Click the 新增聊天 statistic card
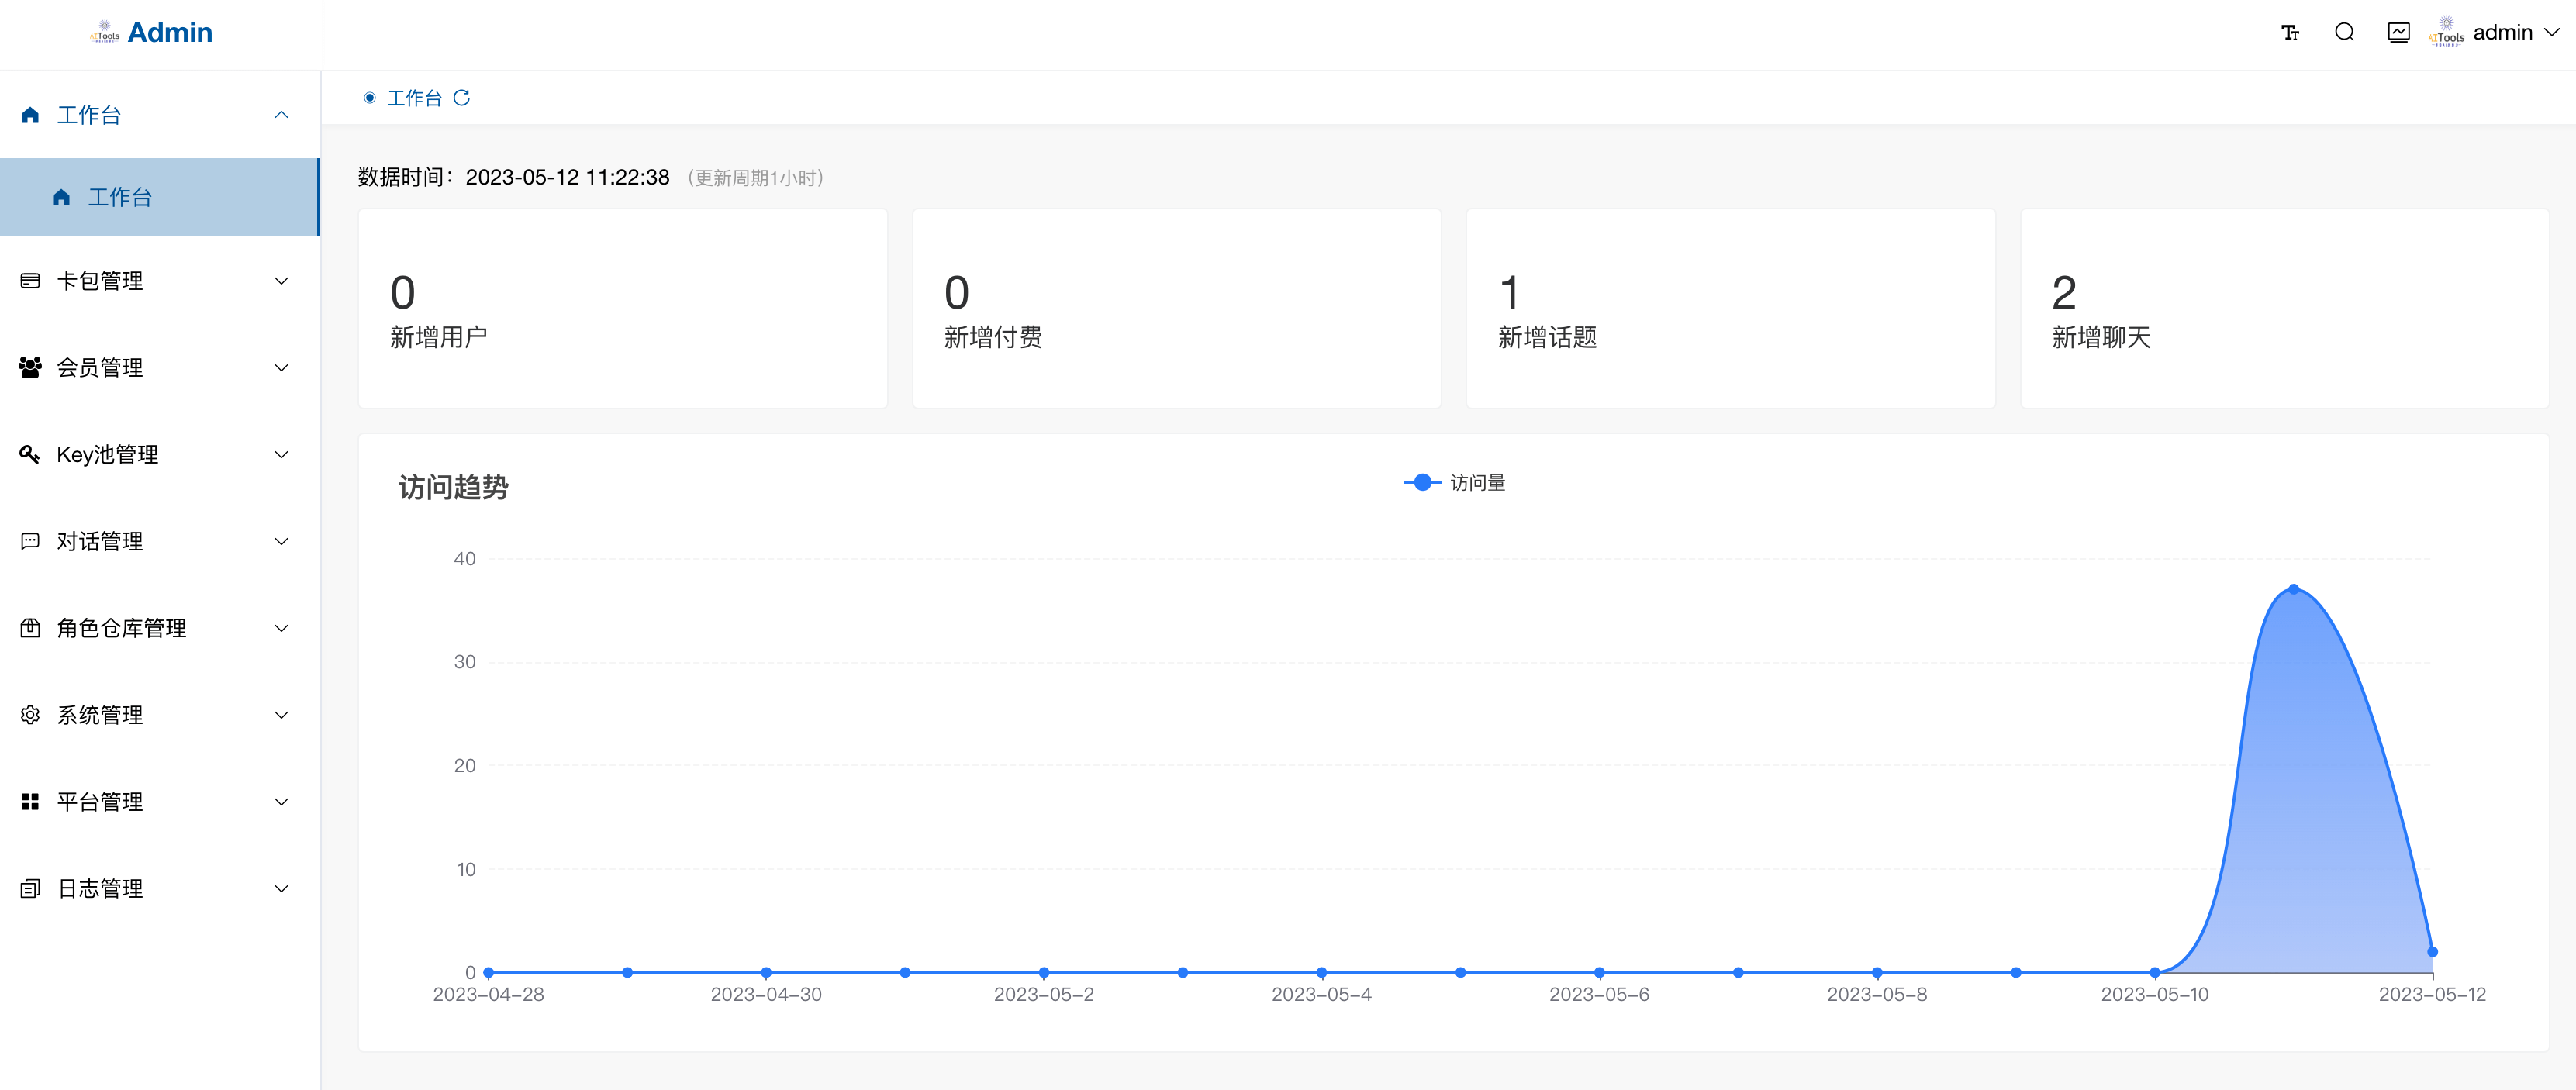This screenshot has width=2576, height=1090. 2284,308
